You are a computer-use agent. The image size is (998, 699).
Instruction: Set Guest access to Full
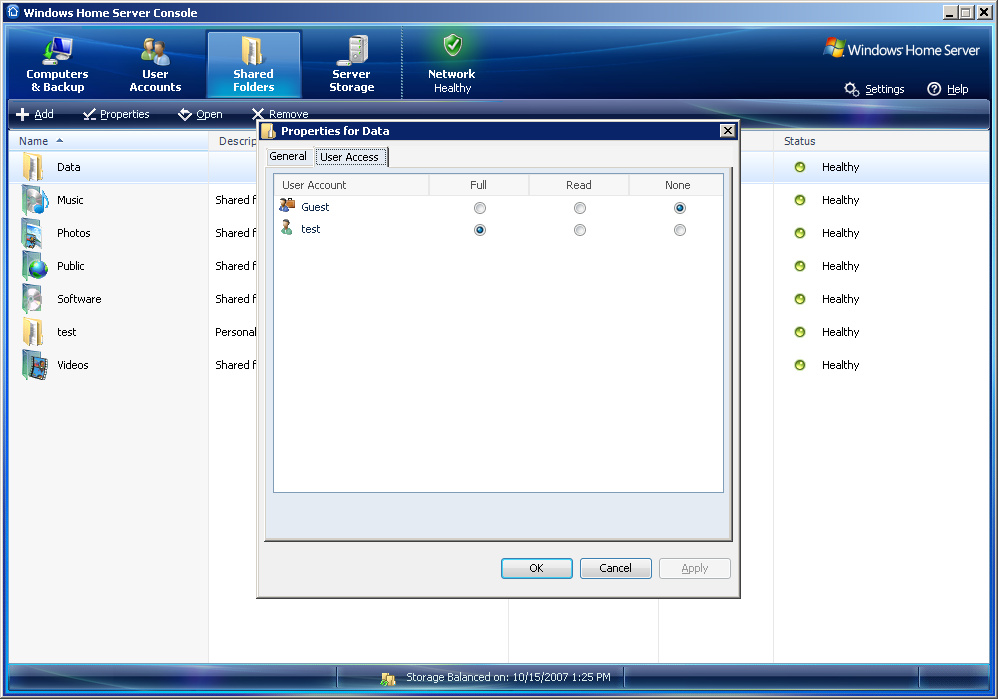[480, 208]
